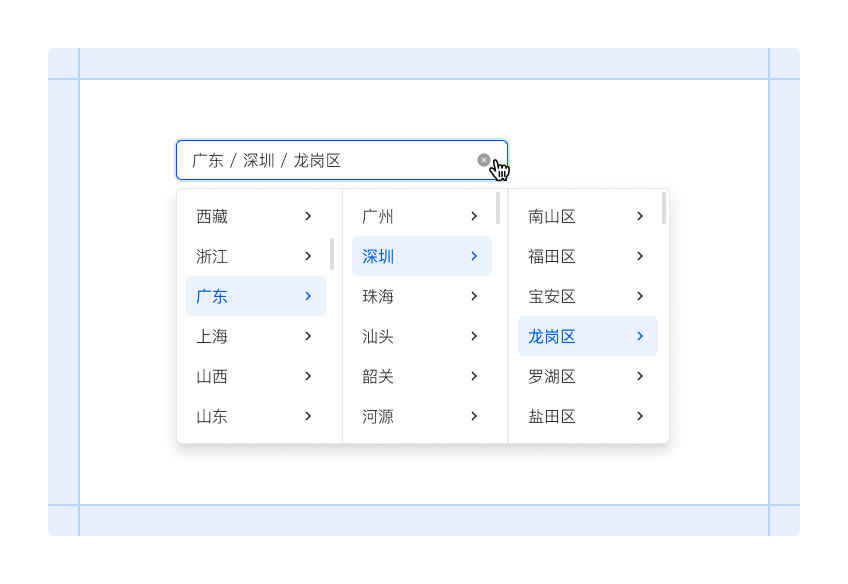
Task: Choose 韶关 in the second column
Action: pyautogui.click(x=378, y=376)
